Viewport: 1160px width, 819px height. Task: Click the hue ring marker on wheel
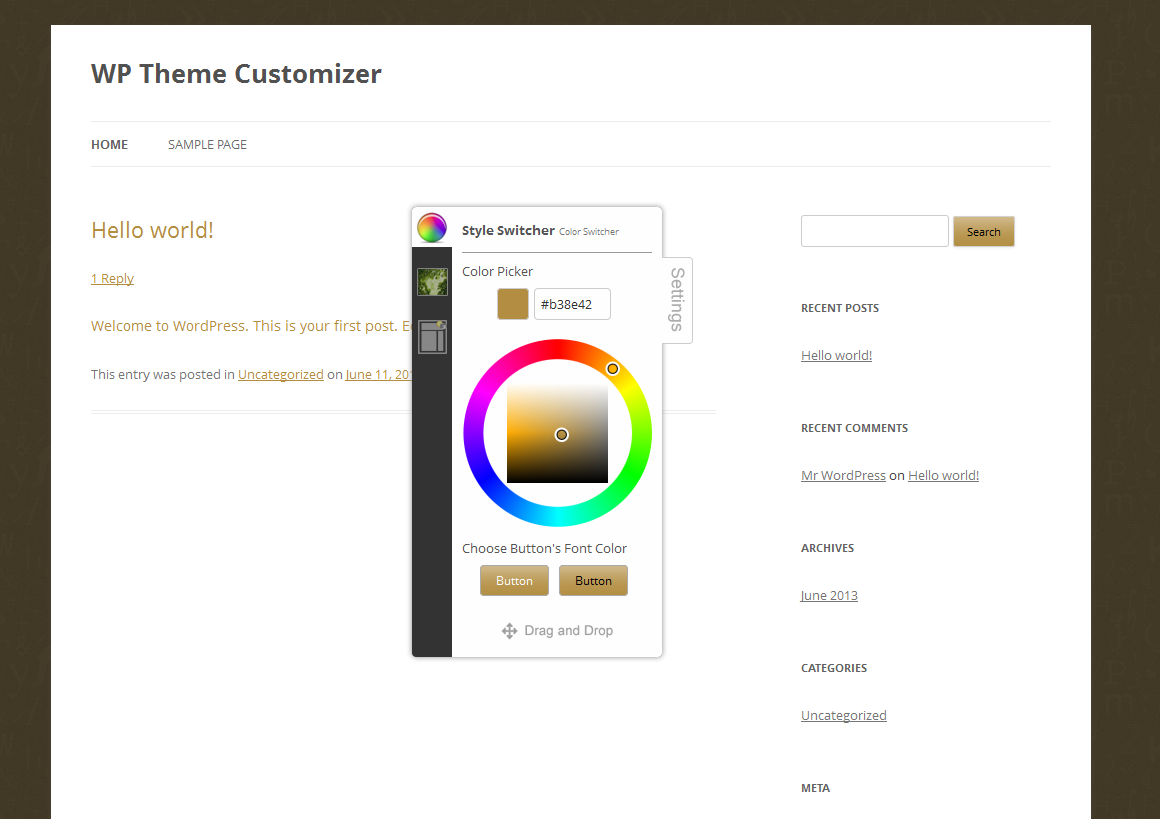pos(613,368)
